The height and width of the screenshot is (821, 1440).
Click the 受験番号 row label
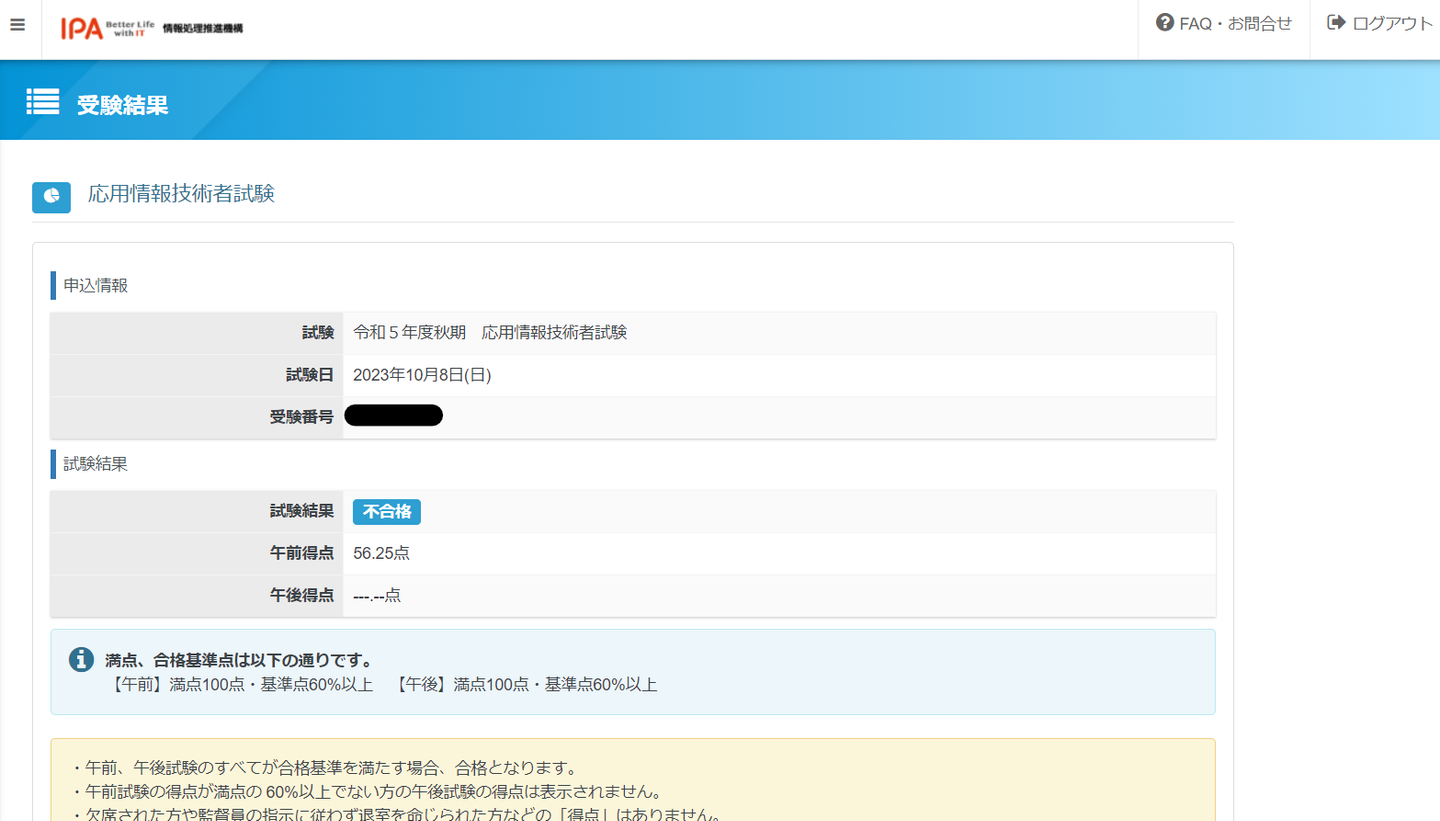coord(302,418)
